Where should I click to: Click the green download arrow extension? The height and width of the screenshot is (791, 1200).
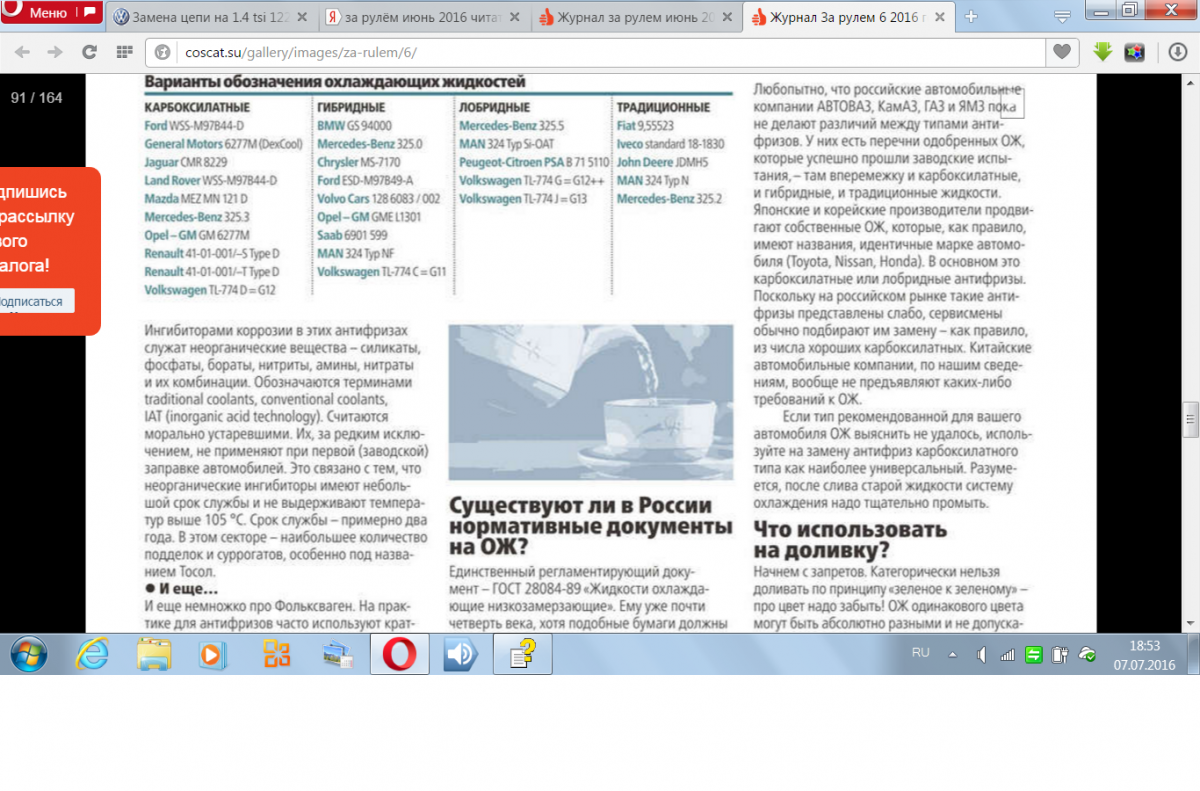pos(1103,52)
